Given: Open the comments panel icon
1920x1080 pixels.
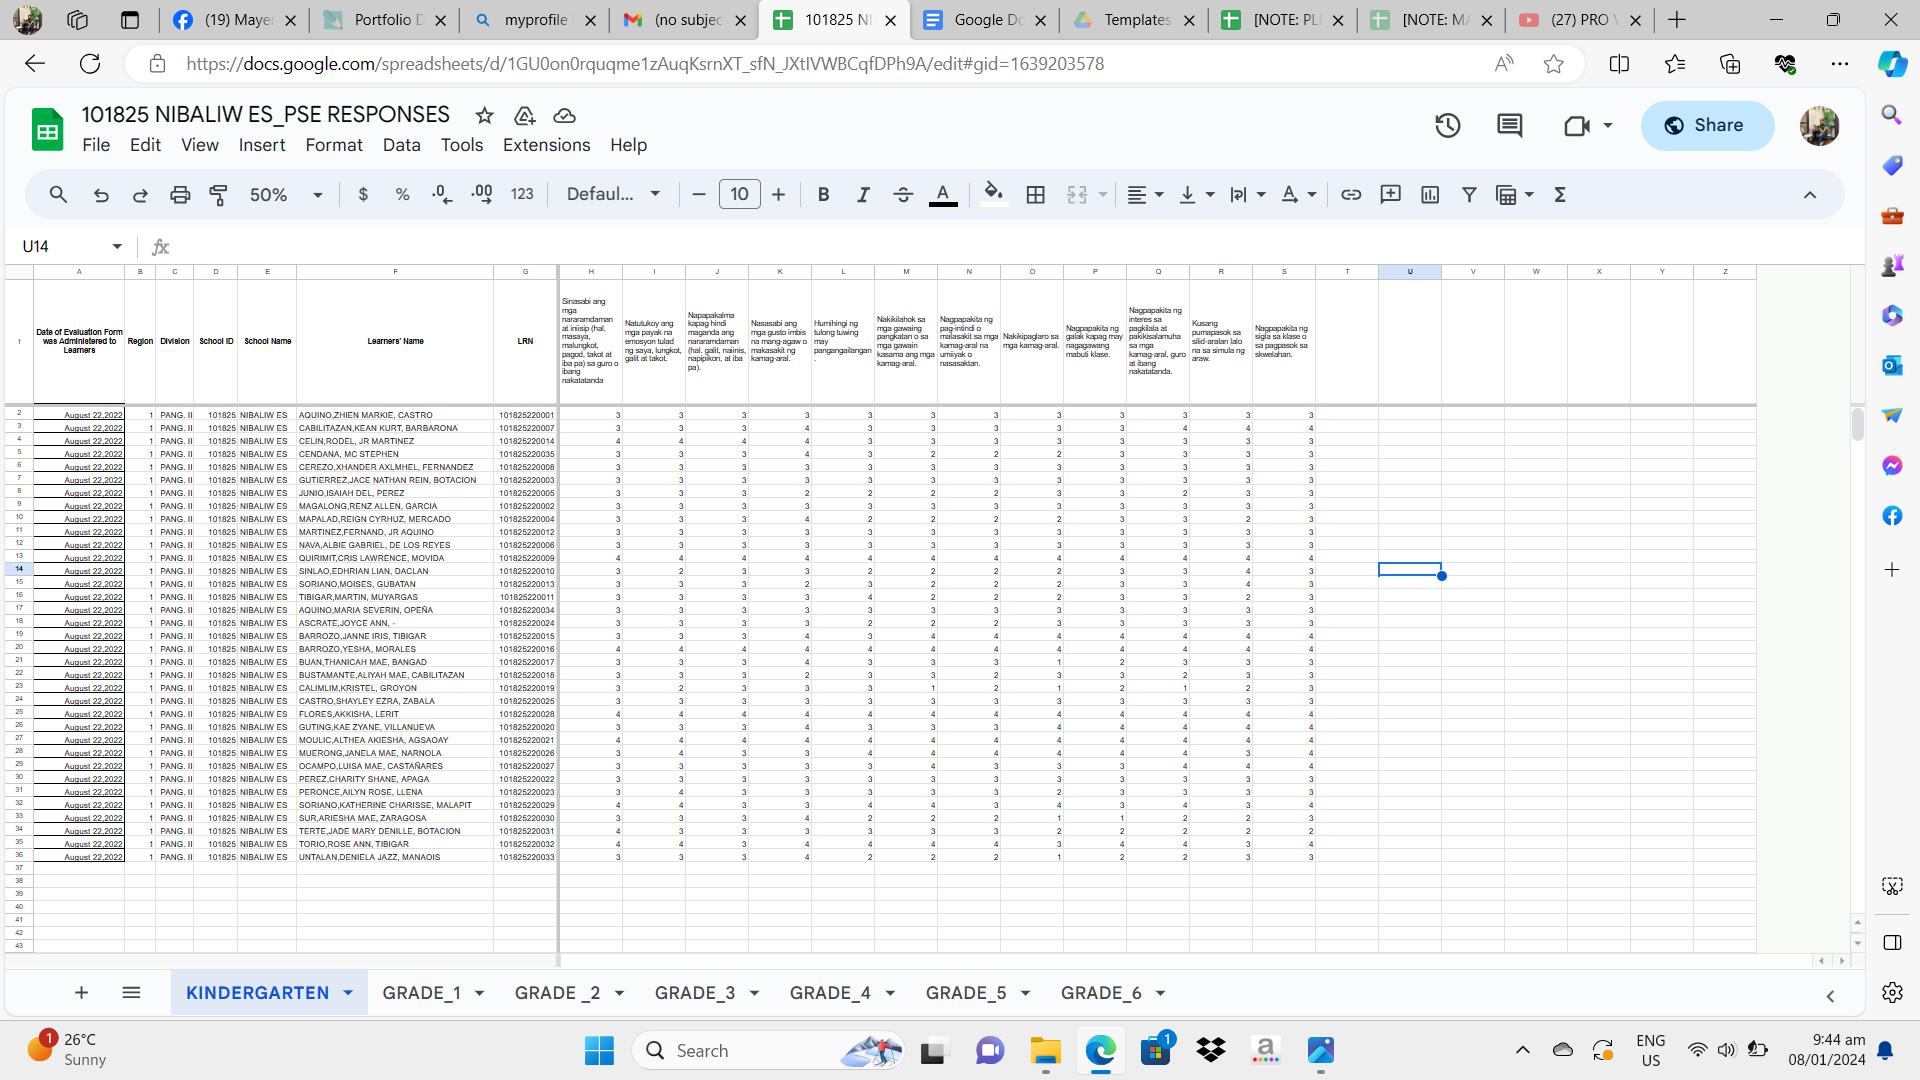Looking at the screenshot, I should [1508, 126].
